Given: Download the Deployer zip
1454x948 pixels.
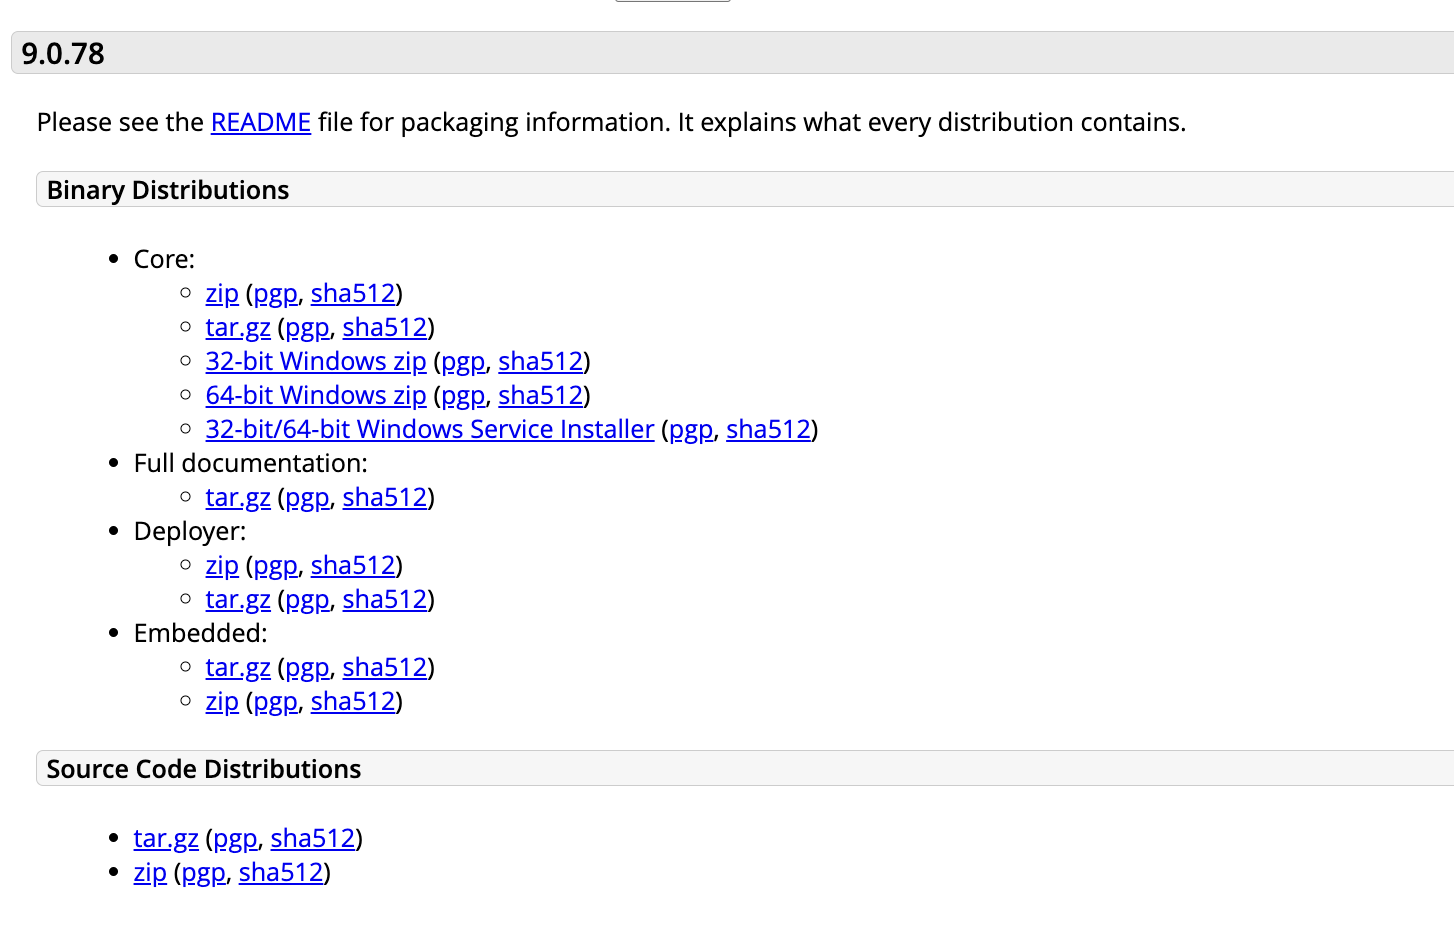Looking at the screenshot, I should (222, 565).
